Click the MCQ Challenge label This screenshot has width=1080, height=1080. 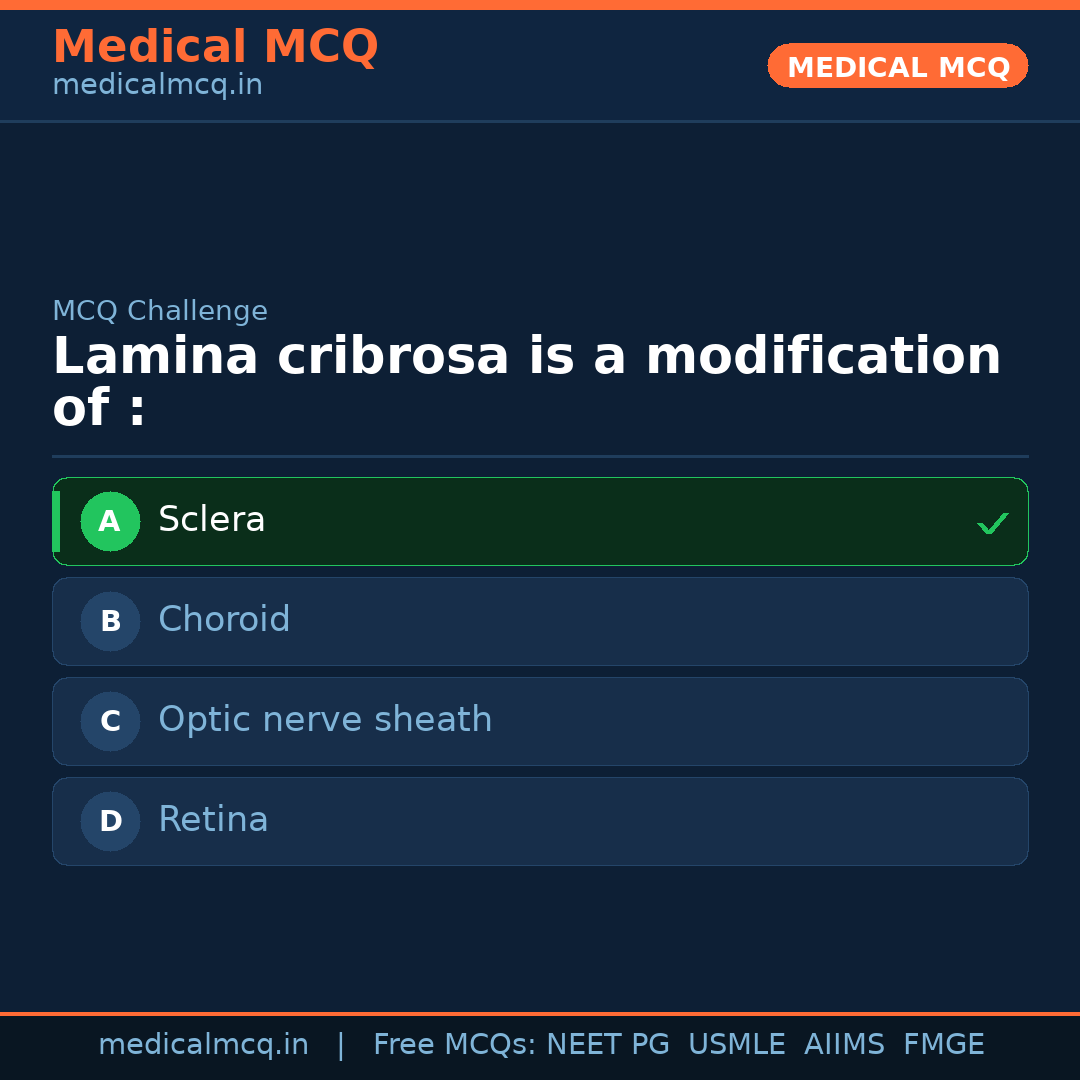(x=160, y=311)
